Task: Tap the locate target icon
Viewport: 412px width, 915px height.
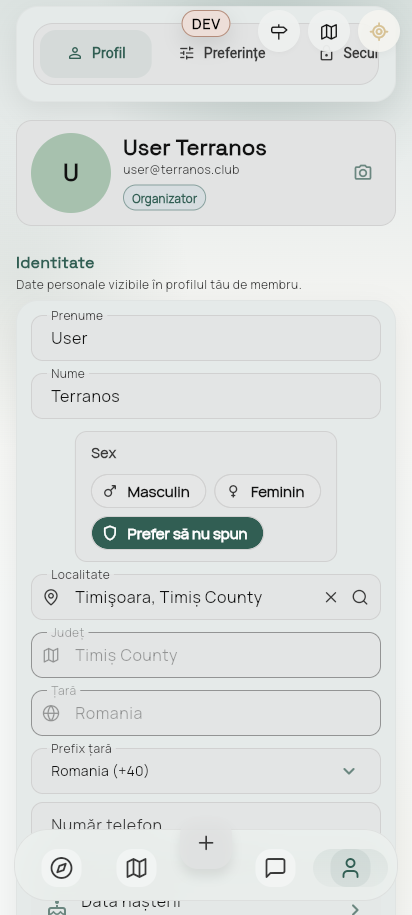Action: 379,32
